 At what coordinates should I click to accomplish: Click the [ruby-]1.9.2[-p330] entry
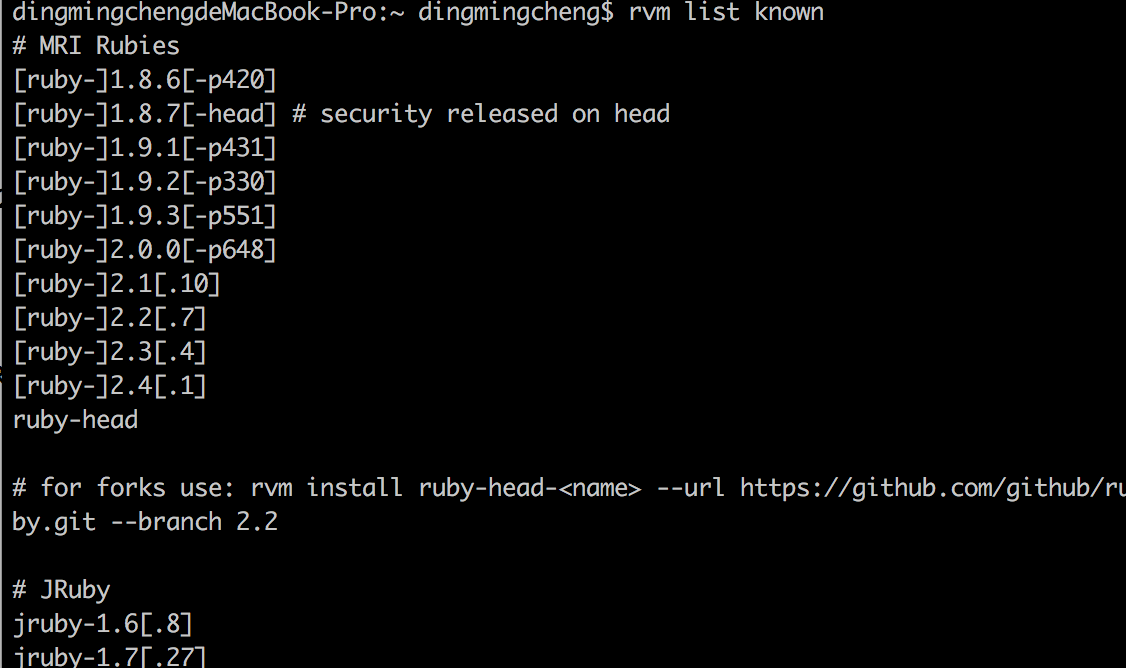145,182
